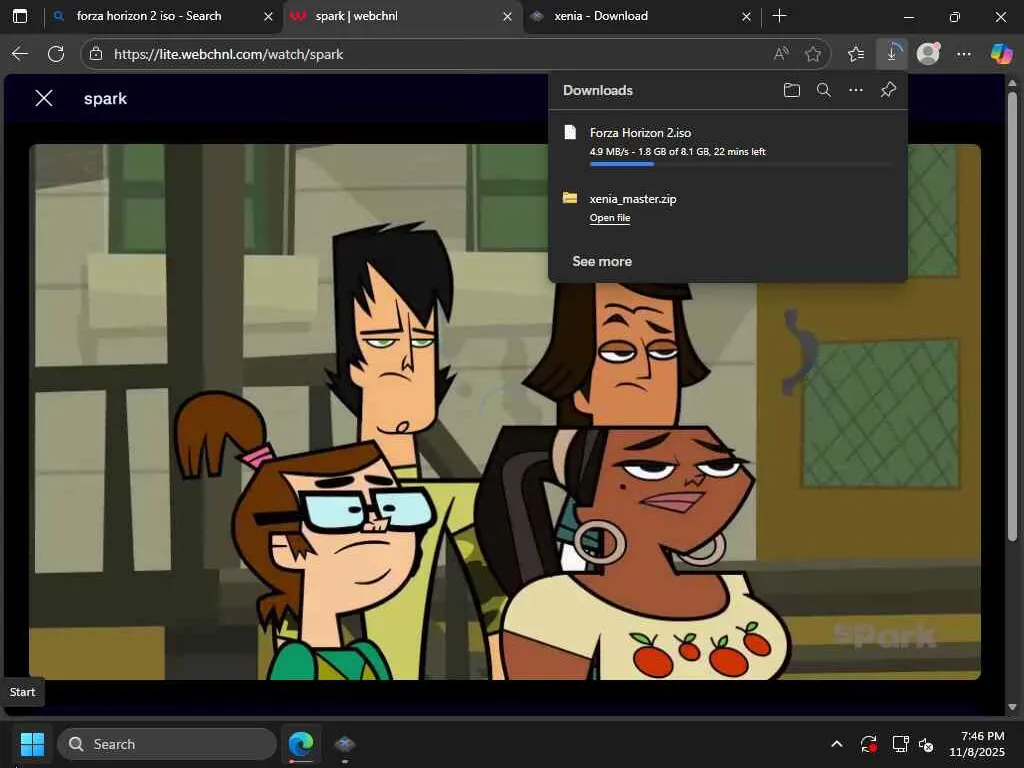The width and height of the screenshot is (1024, 768).
Task: Open more options in Downloads panel
Action: 855,90
